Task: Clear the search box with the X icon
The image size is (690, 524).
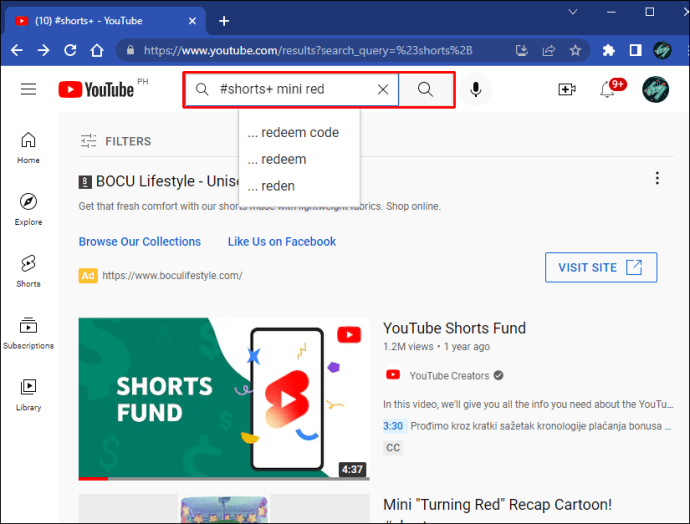Action: 383,89
